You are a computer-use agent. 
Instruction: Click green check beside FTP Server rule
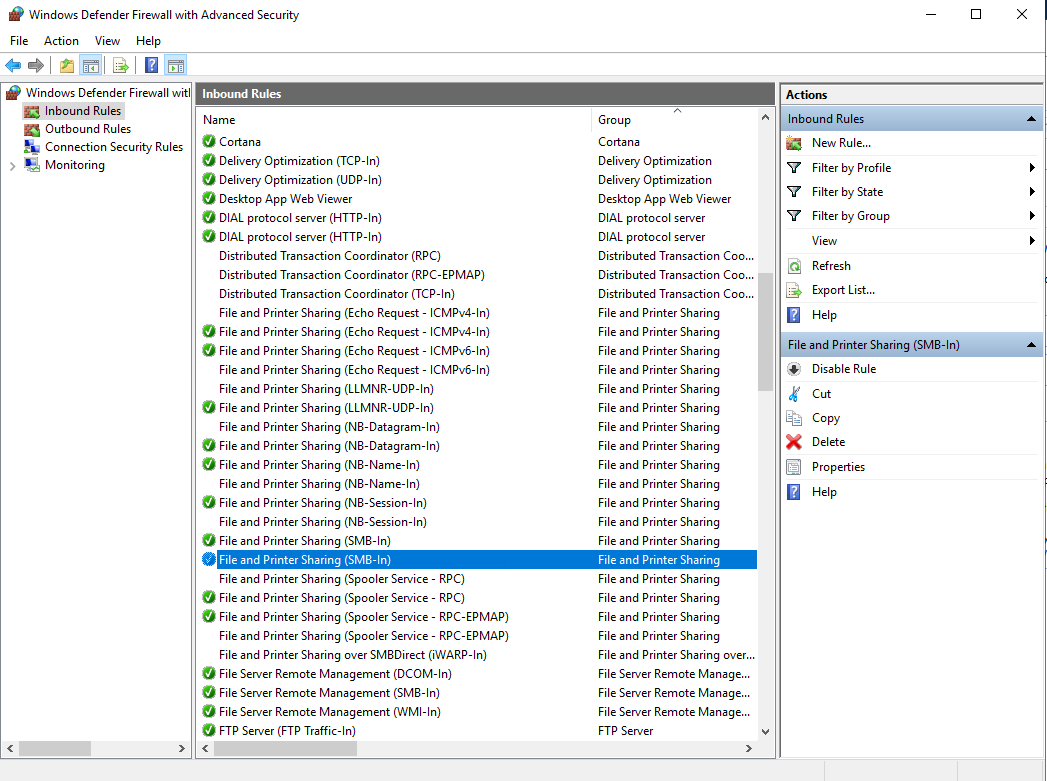click(x=209, y=730)
